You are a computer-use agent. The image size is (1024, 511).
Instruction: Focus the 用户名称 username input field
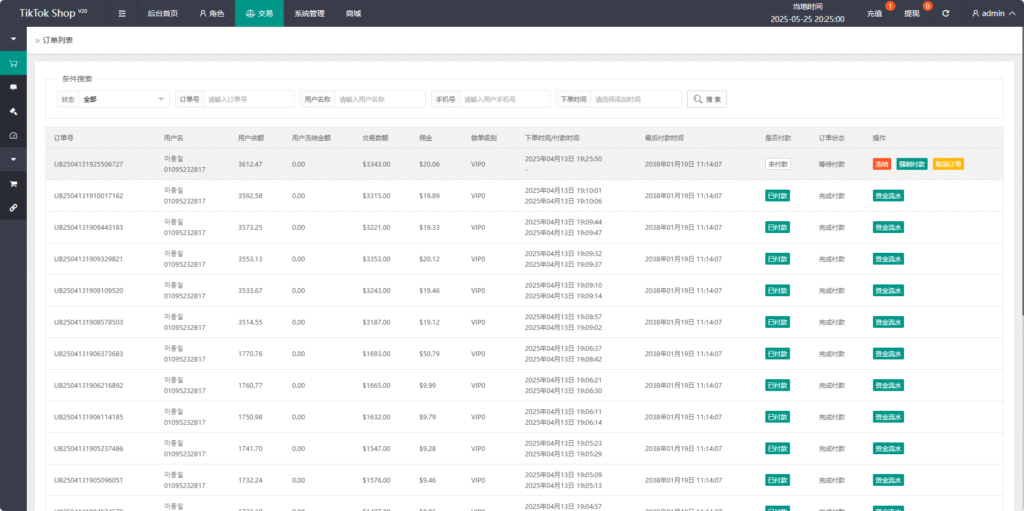(380, 99)
